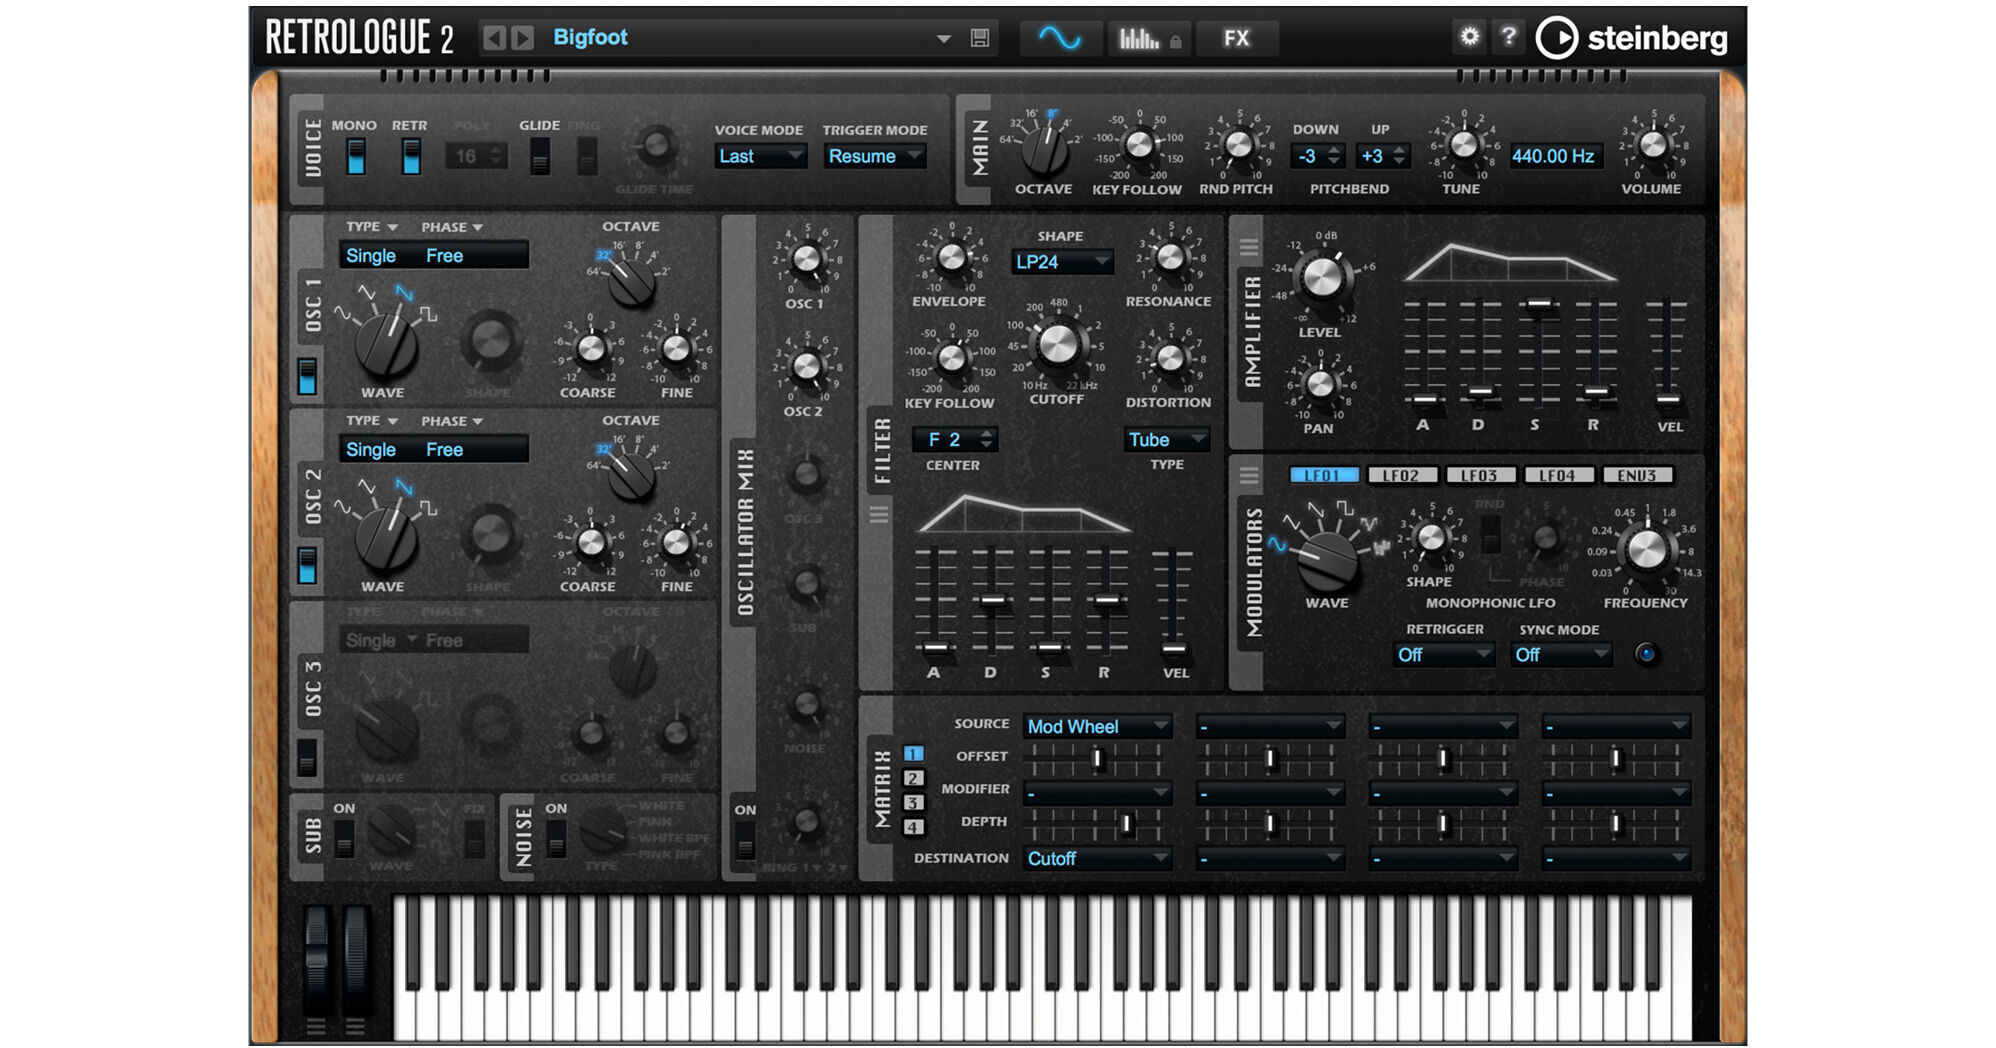Click the filter envelope Decay fader
Viewport: 1996px width, 1048px height.
(992, 599)
